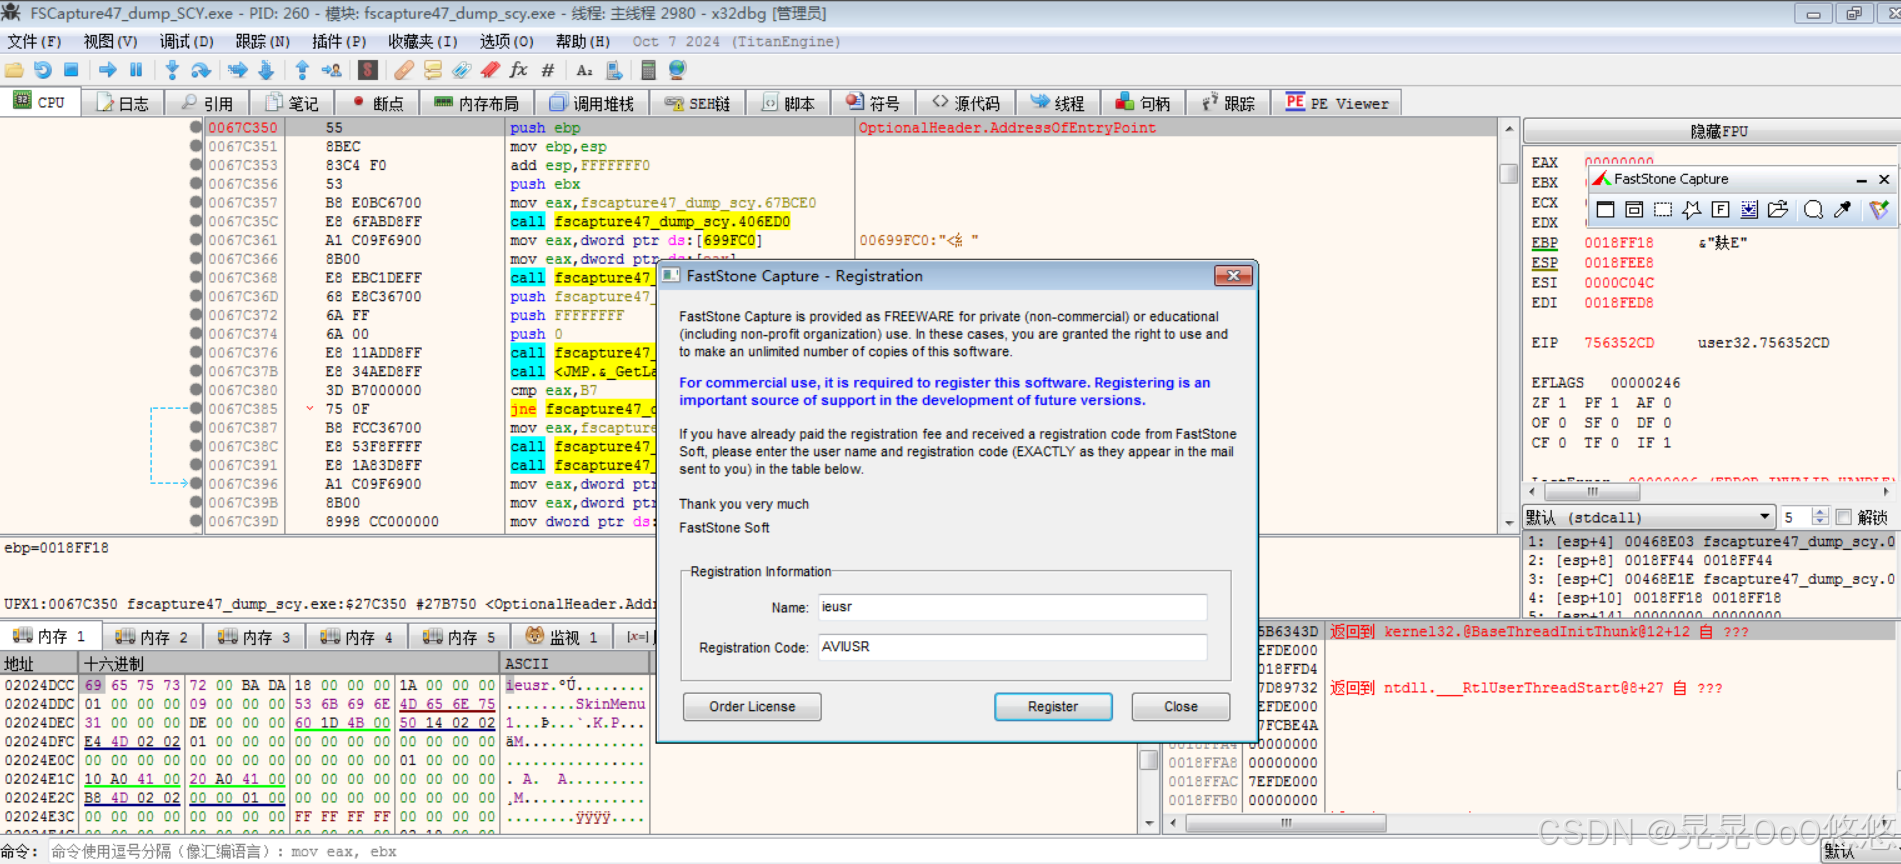Click the open file folder toolbar icon
The height and width of the screenshot is (864, 1901).
pos(14,70)
